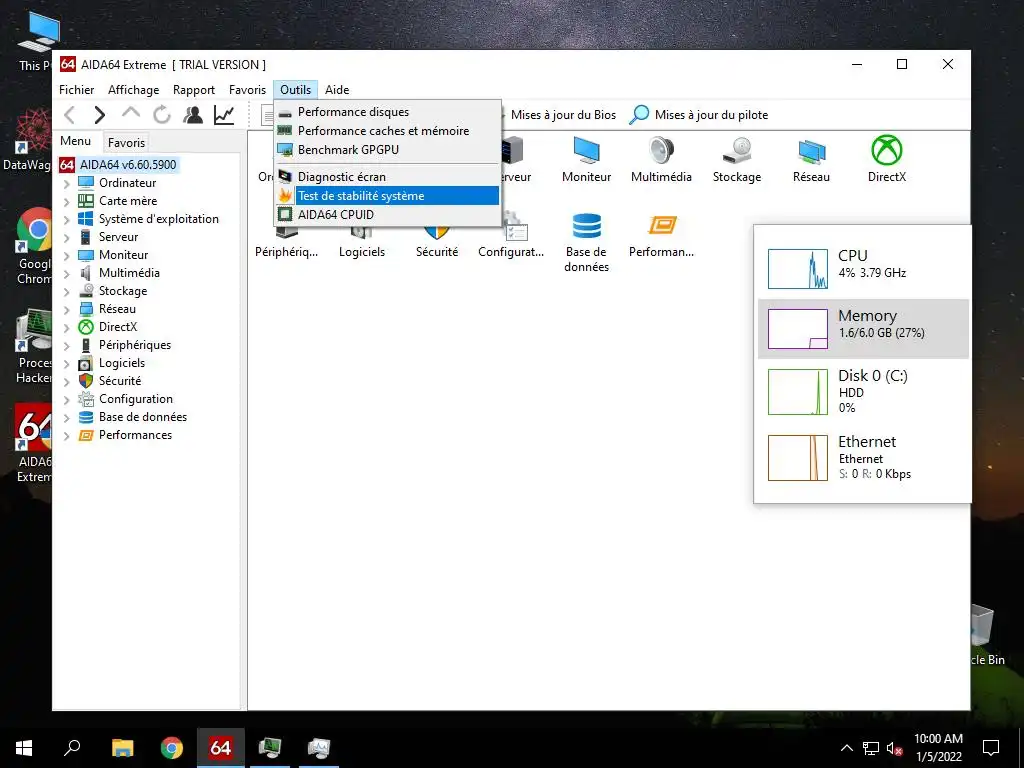Viewport: 1024px width, 768px height.
Task: Open the Performan... category icon
Action: pyautogui.click(x=662, y=236)
